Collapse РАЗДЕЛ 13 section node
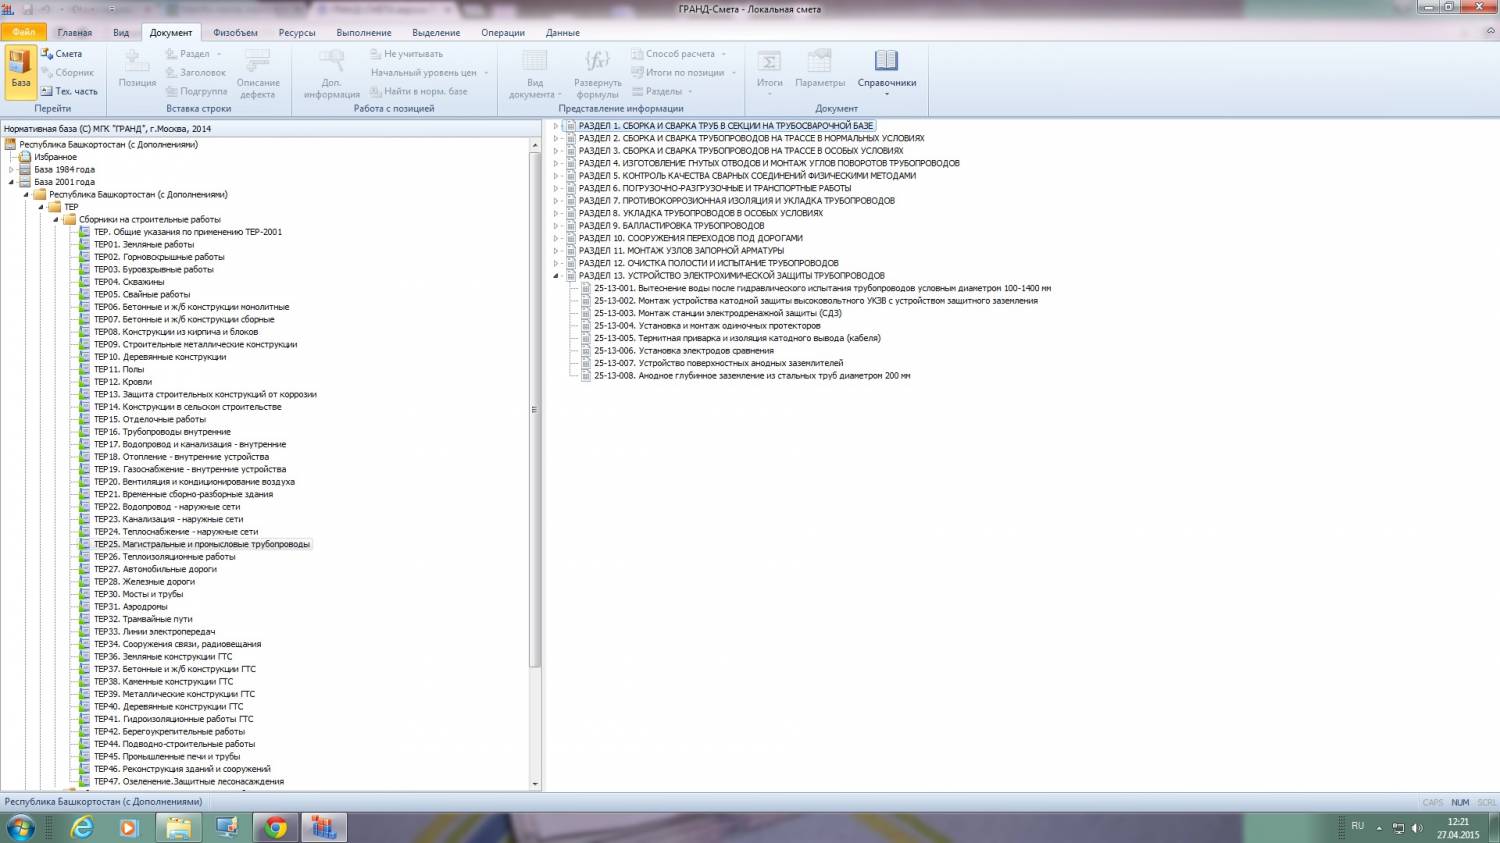The width and height of the screenshot is (1500, 843). [x=557, y=276]
